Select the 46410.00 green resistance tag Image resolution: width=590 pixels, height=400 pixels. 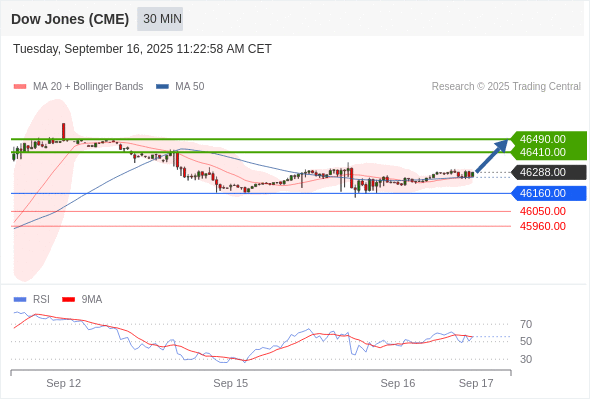[x=549, y=152]
